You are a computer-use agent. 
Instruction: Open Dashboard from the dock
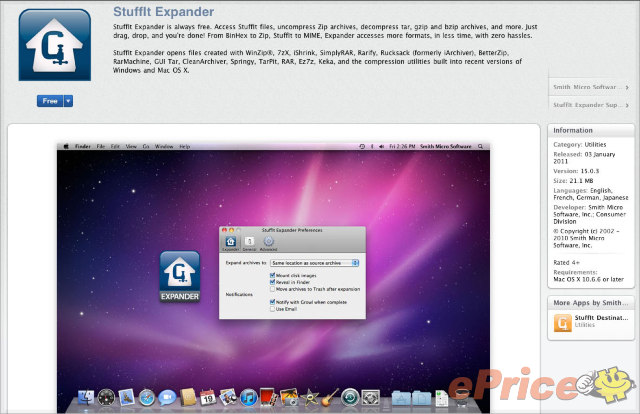pyautogui.click(x=106, y=397)
